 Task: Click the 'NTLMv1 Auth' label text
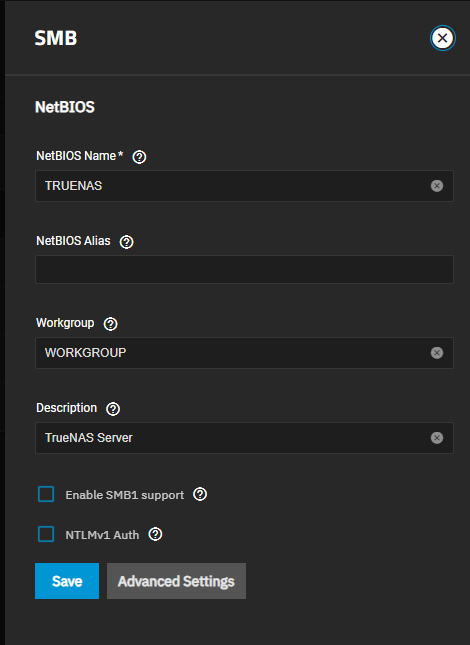(x=102, y=535)
